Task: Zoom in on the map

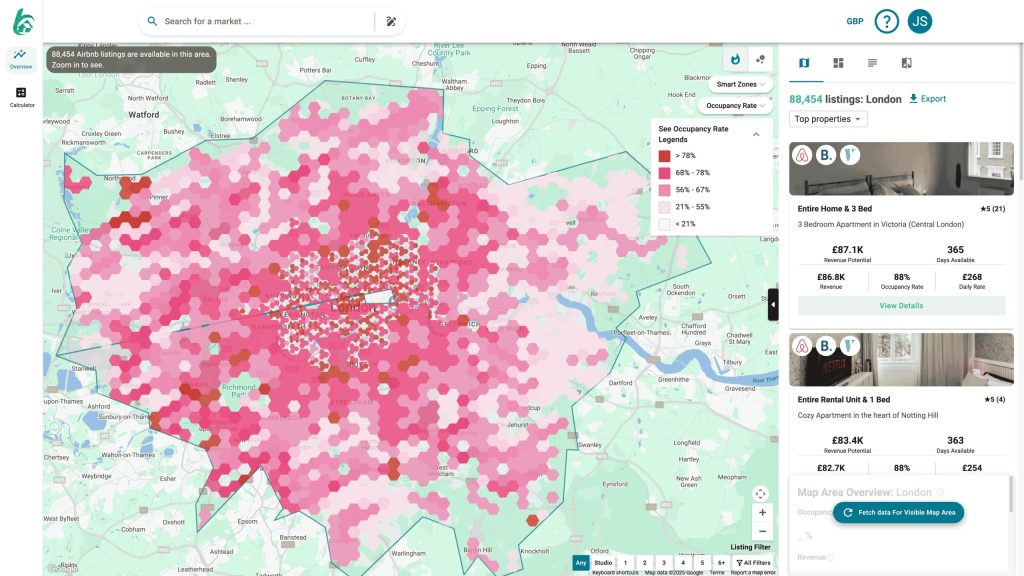Action: coord(762,512)
